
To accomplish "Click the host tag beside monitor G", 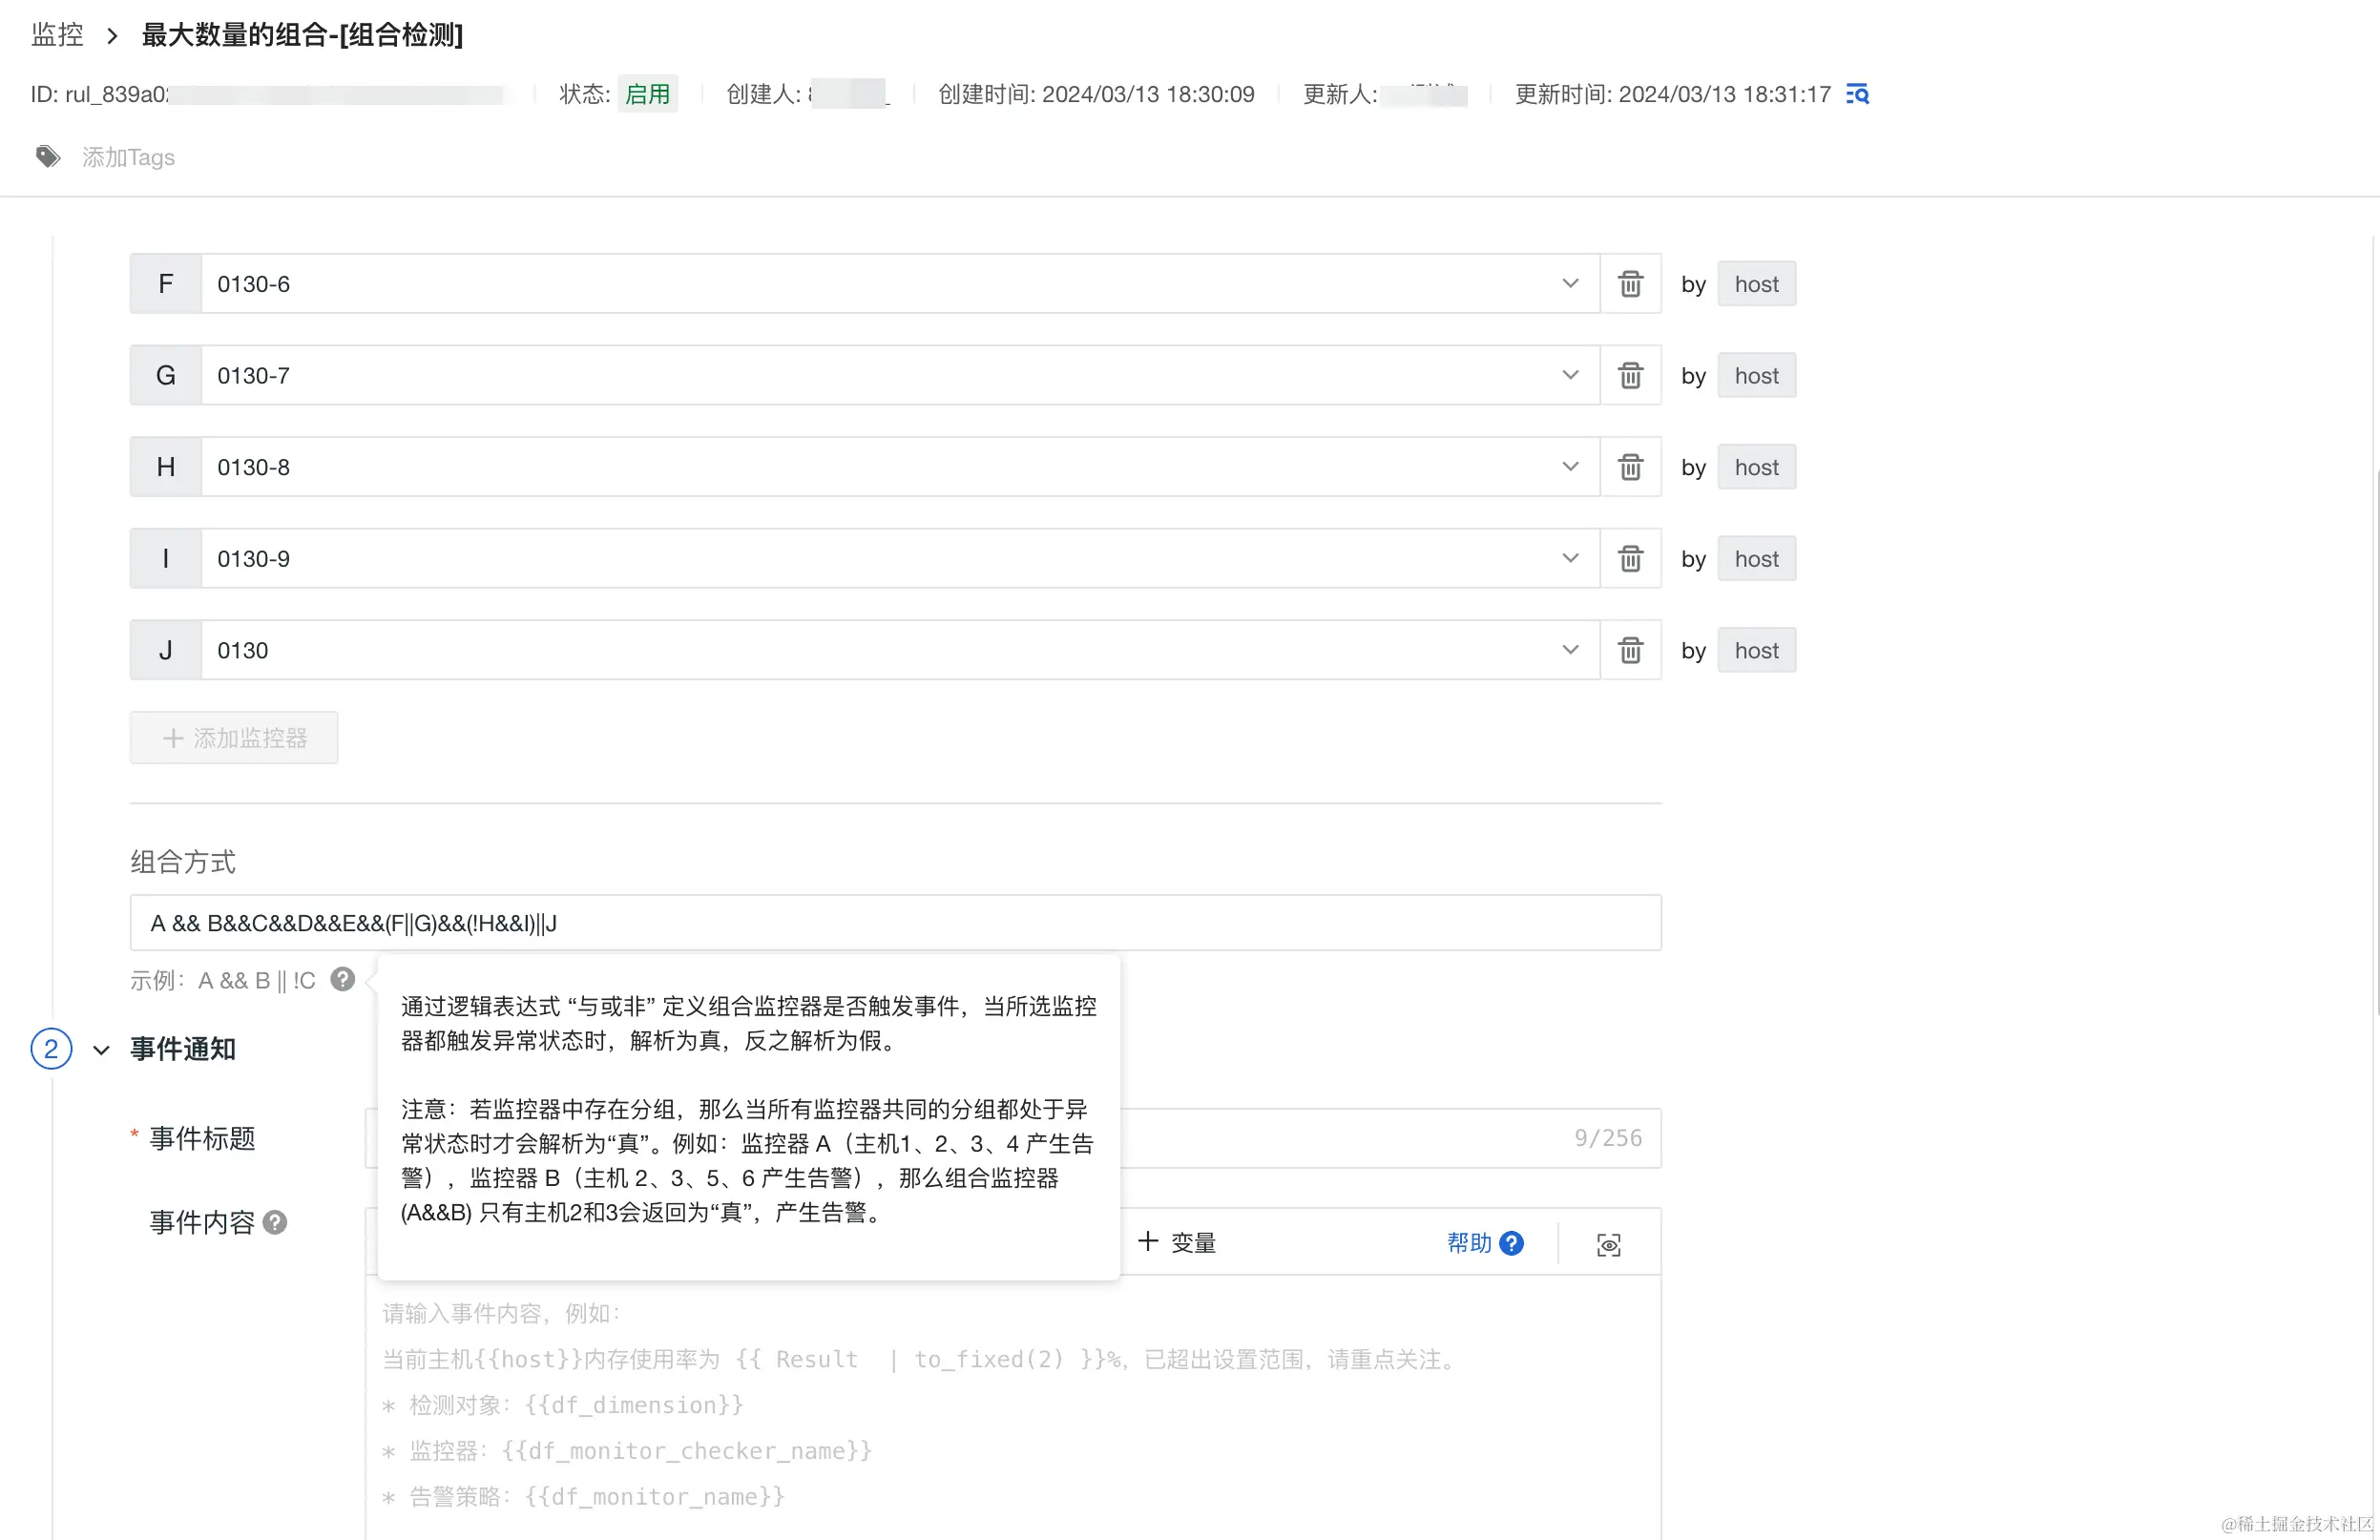I will 1756,376.
